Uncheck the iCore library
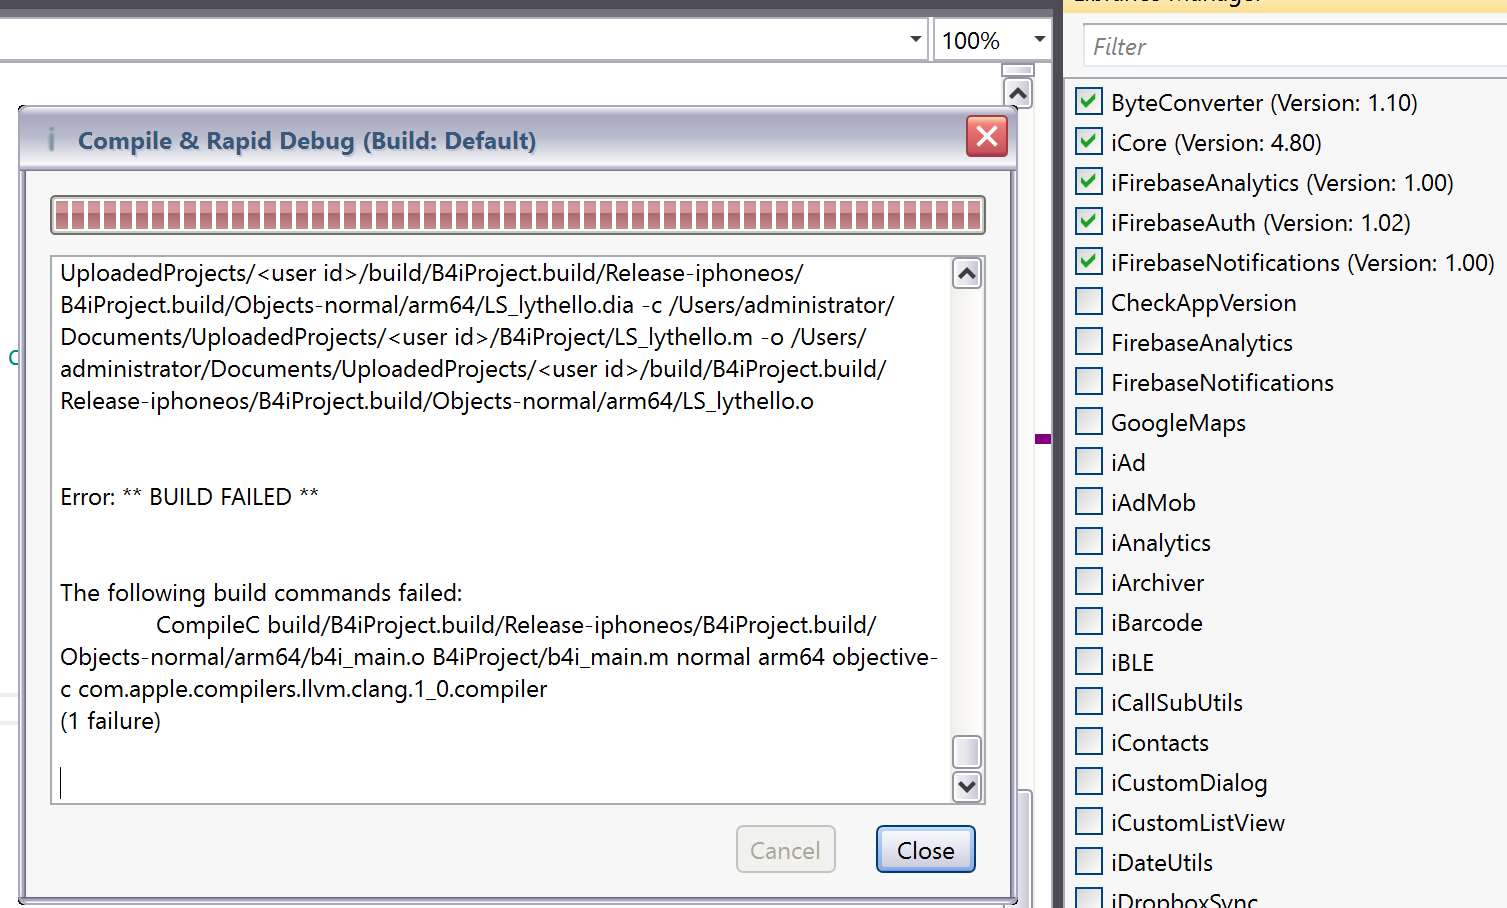This screenshot has height=908, width=1507. click(1089, 142)
